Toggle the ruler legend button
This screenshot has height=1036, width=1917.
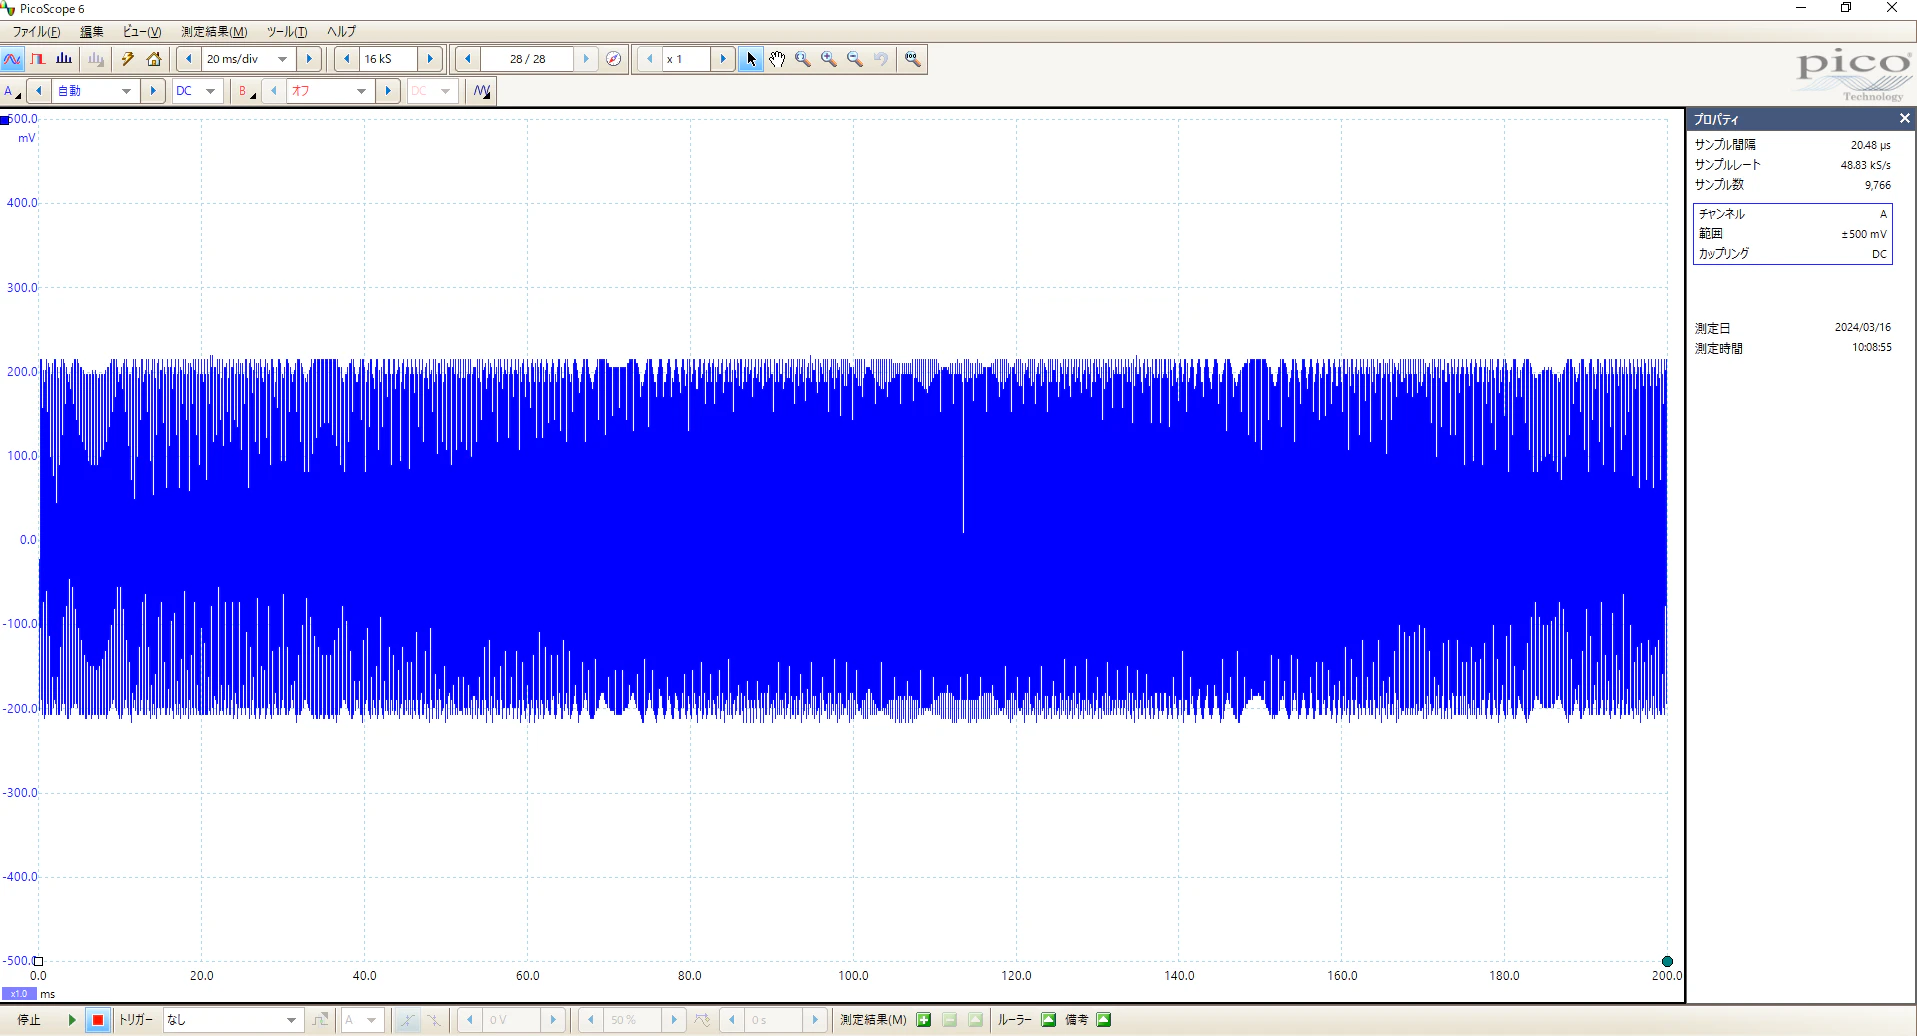[x=1049, y=1020]
